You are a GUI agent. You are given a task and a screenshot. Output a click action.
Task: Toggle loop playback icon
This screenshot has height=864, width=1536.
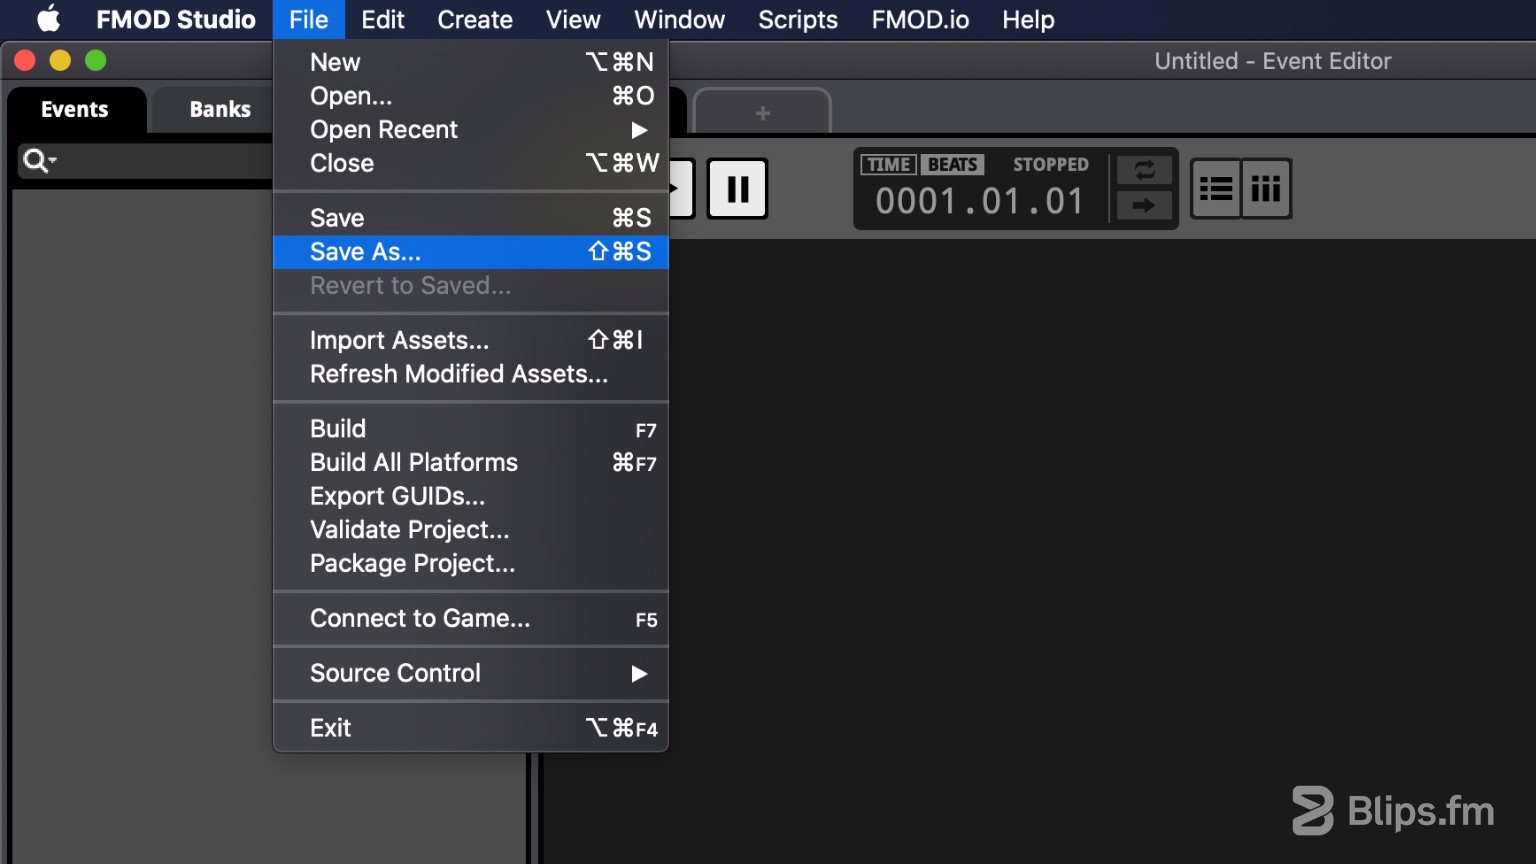click(1144, 170)
